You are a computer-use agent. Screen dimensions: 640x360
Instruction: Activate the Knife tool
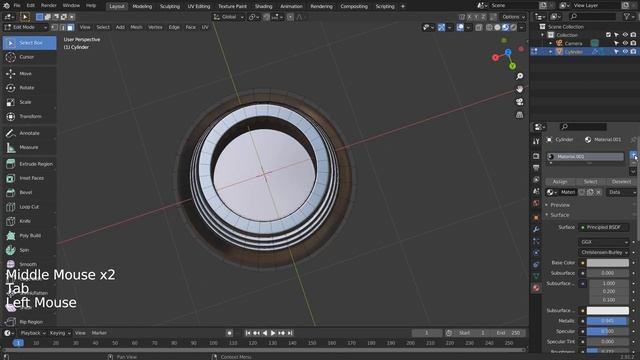[x=29, y=221]
